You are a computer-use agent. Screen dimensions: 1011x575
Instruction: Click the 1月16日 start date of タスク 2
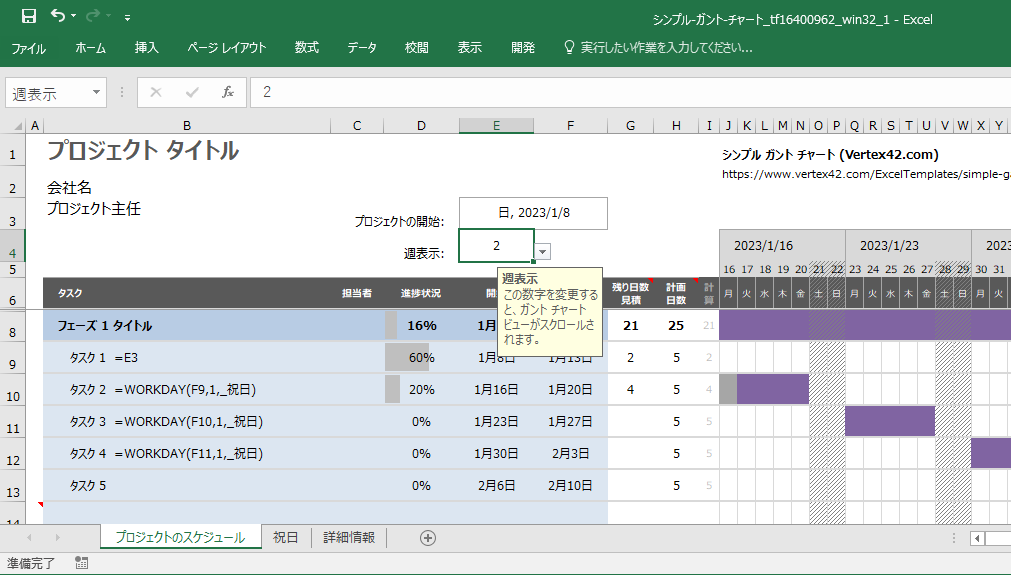[x=496, y=389]
